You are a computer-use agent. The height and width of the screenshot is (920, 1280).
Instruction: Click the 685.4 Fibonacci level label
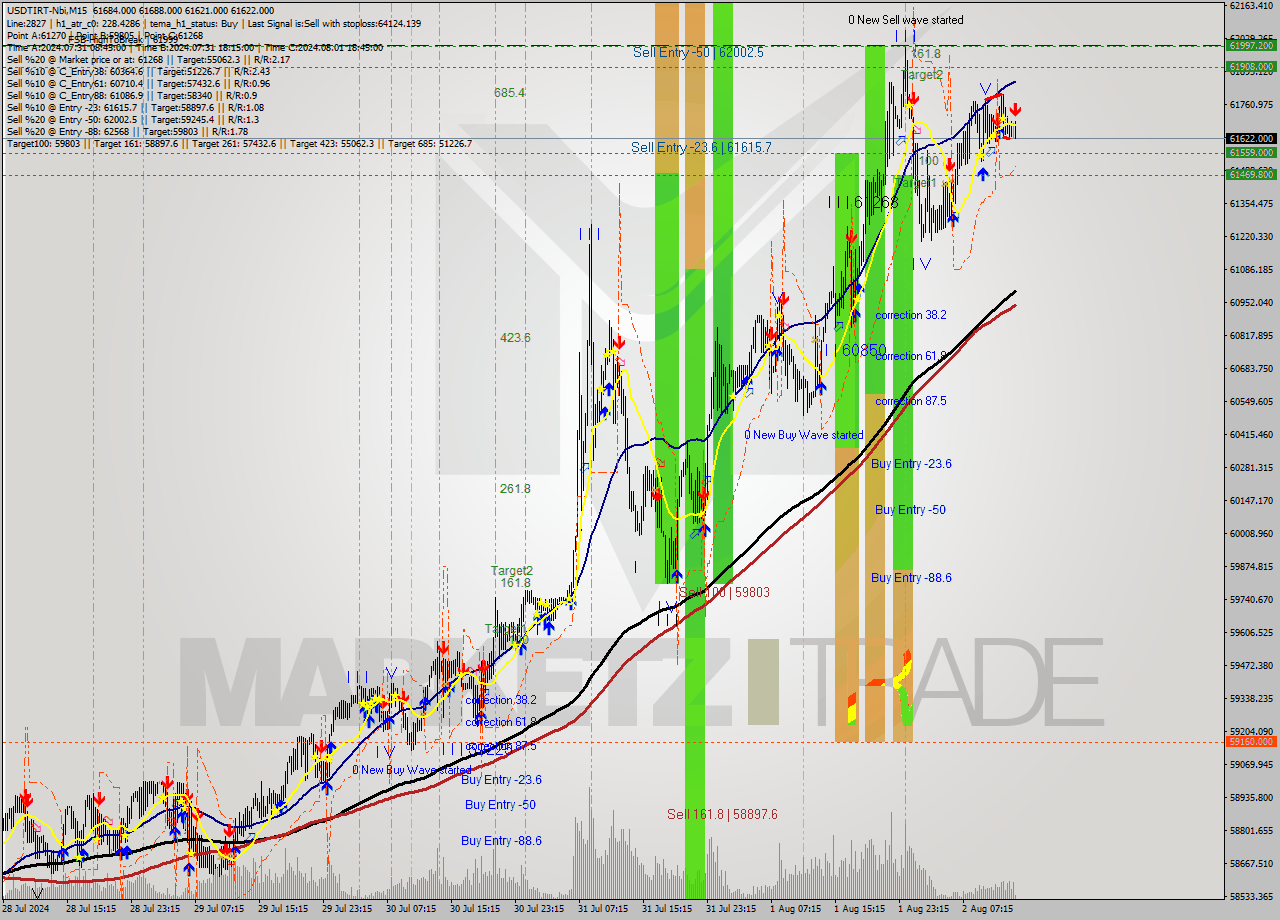(509, 92)
